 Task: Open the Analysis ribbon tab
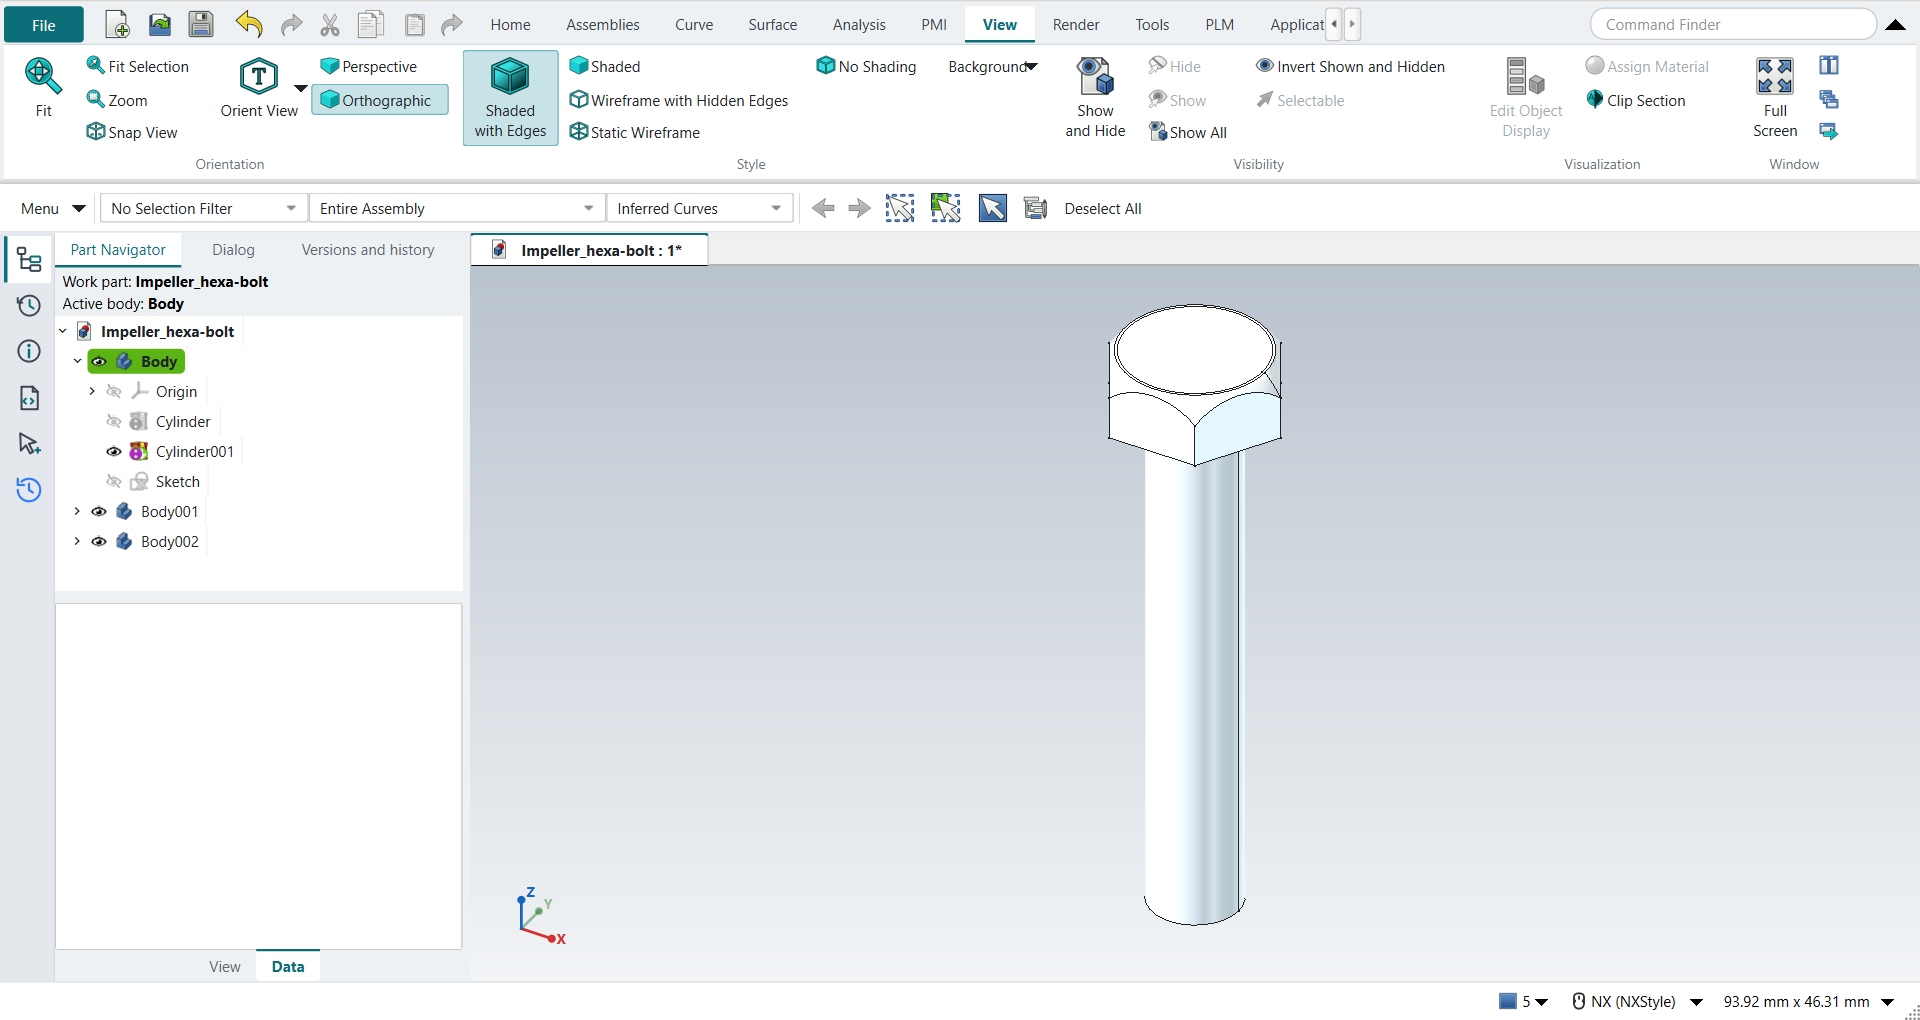click(859, 24)
